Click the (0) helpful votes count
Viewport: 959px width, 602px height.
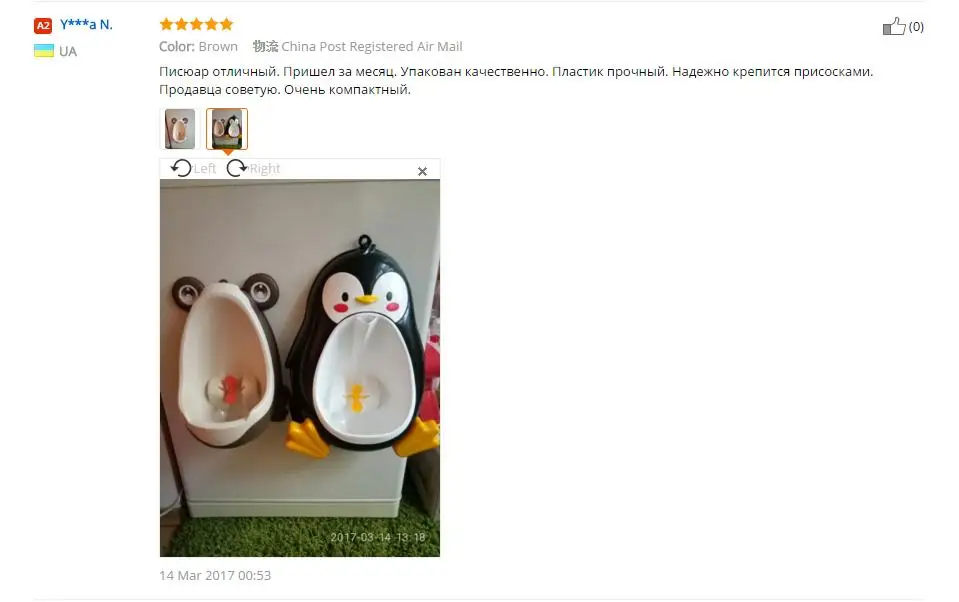click(916, 26)
